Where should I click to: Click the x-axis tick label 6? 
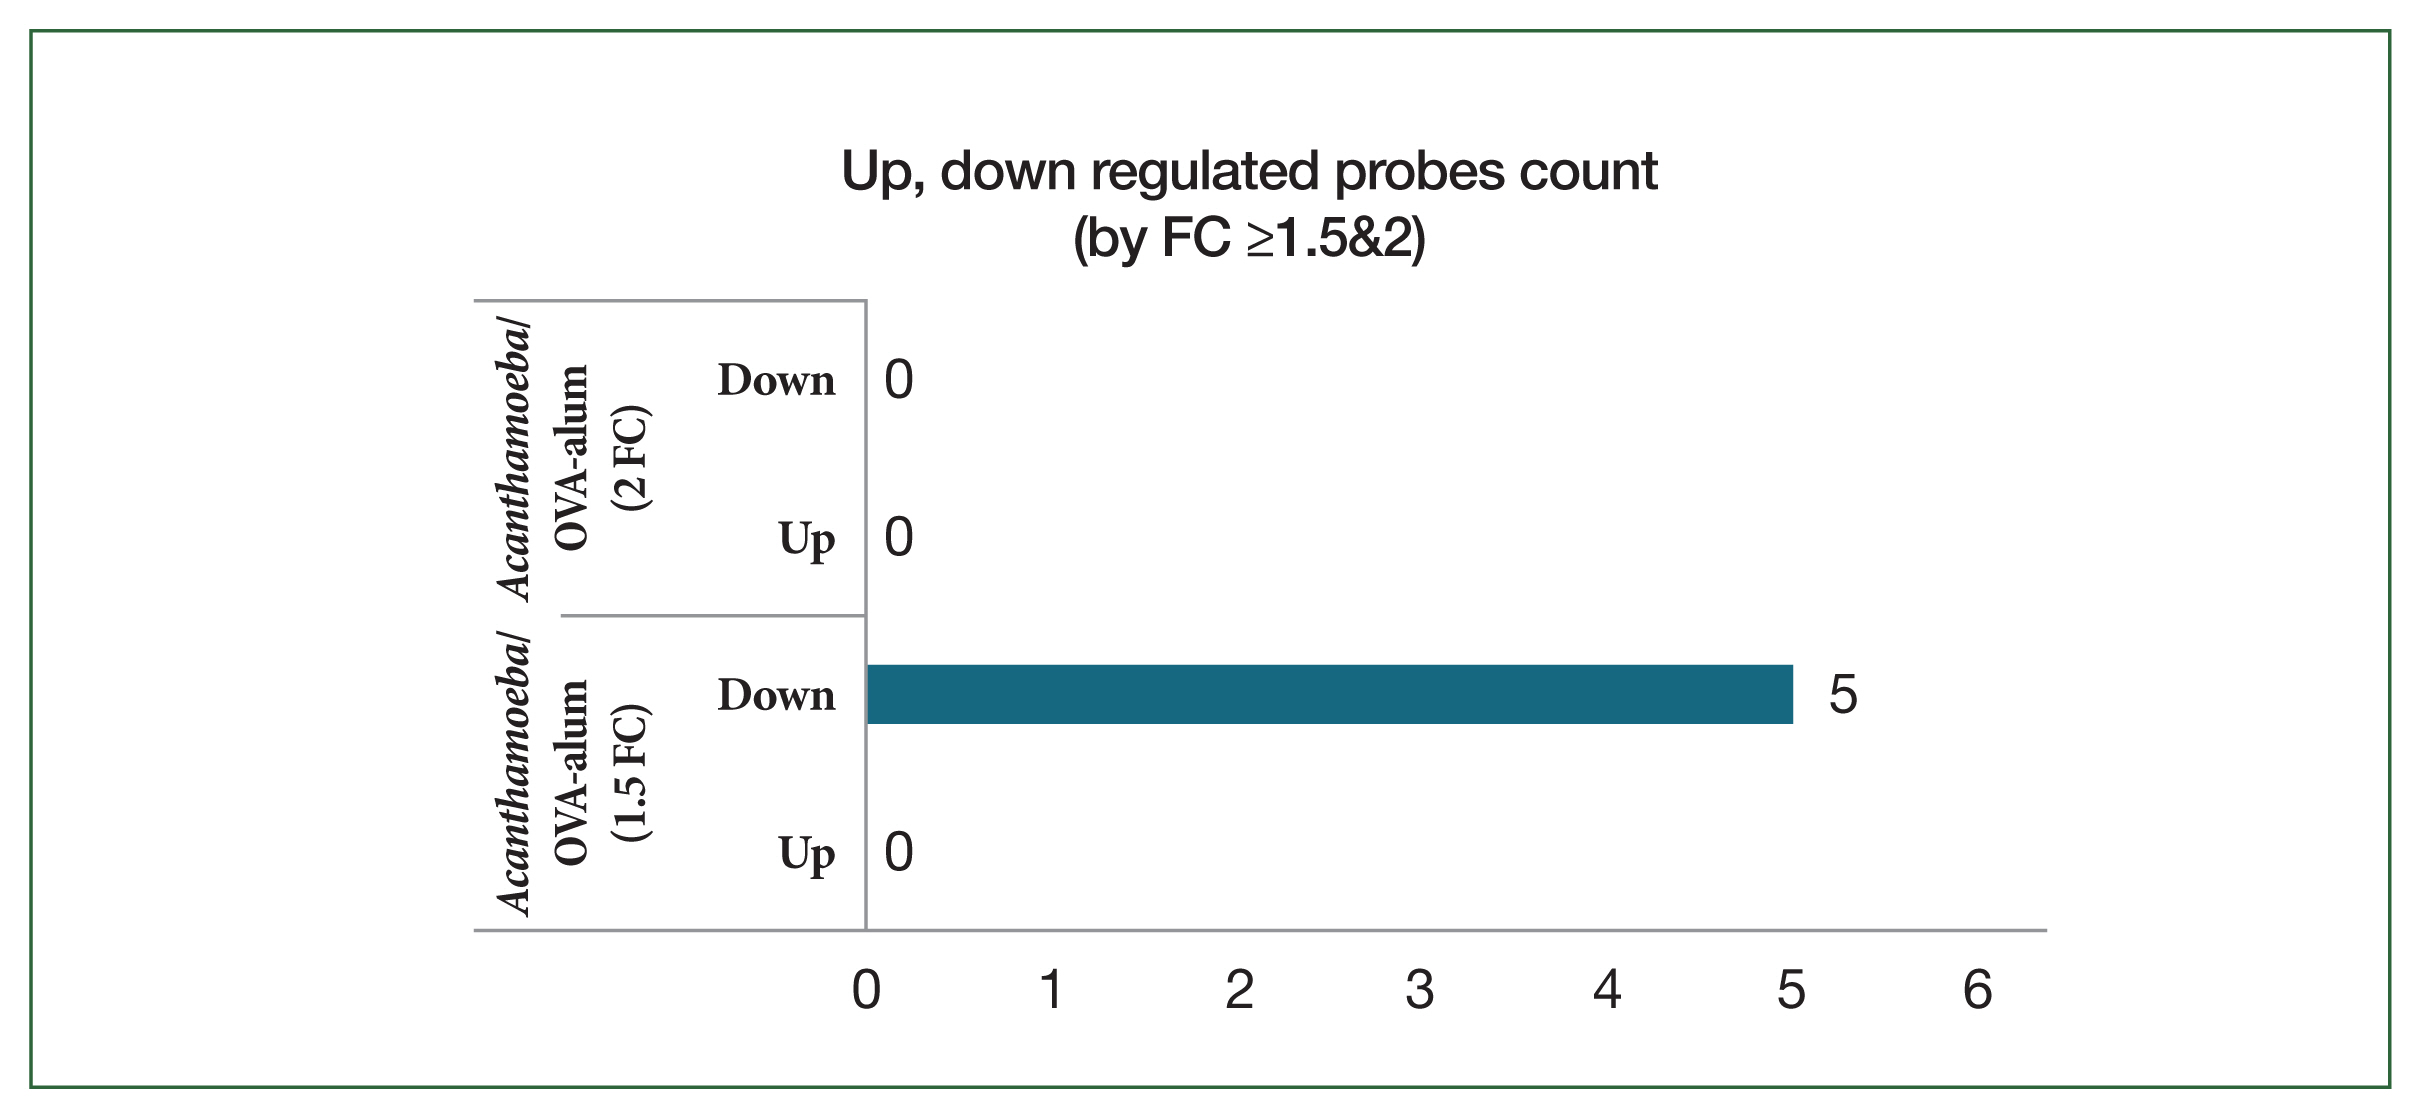tap(1977, 991)
